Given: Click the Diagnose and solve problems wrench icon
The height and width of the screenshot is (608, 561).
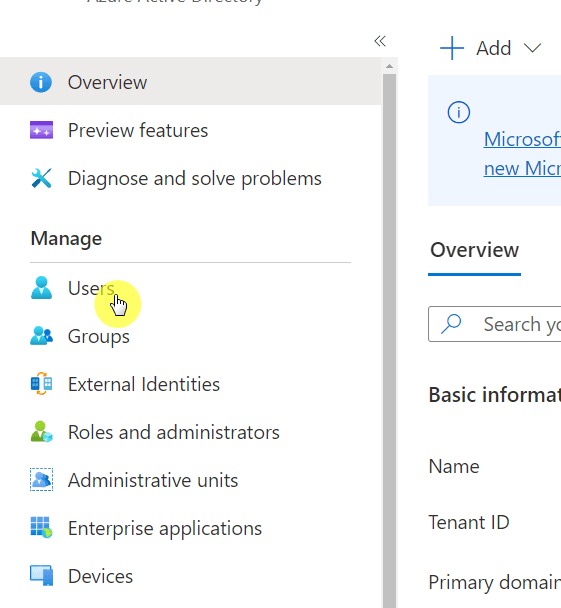Looking at the screenshot, I should [41, 178].
